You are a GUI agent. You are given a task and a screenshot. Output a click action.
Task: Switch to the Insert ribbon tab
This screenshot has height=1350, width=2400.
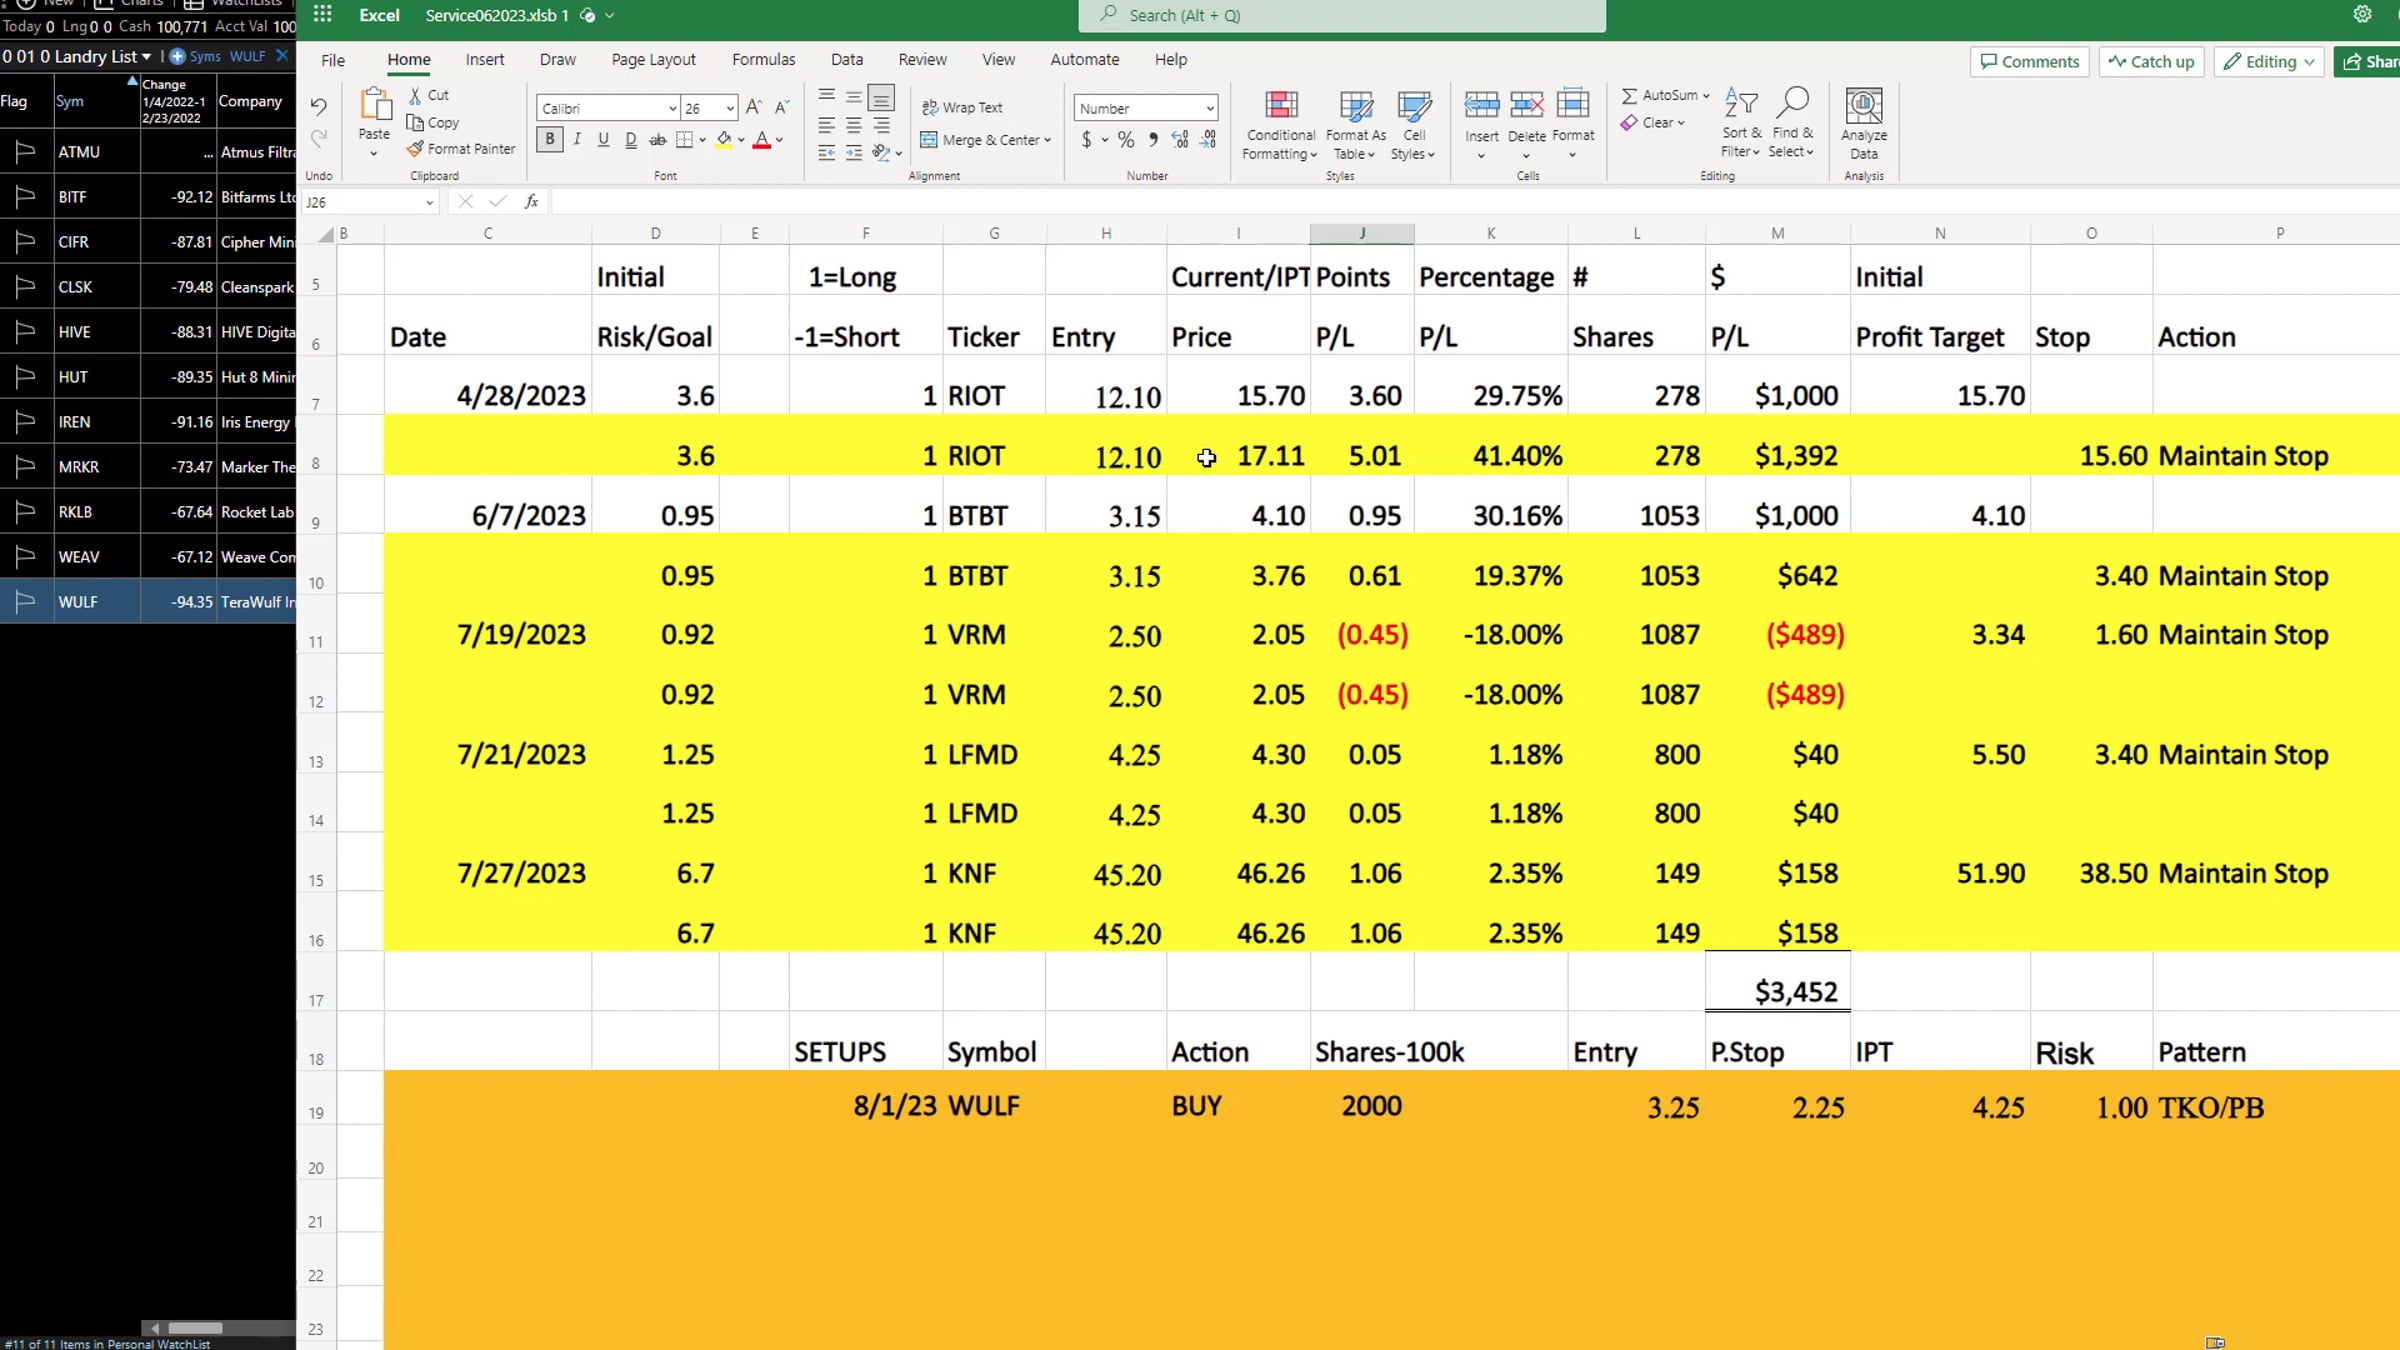coord(485,59)
